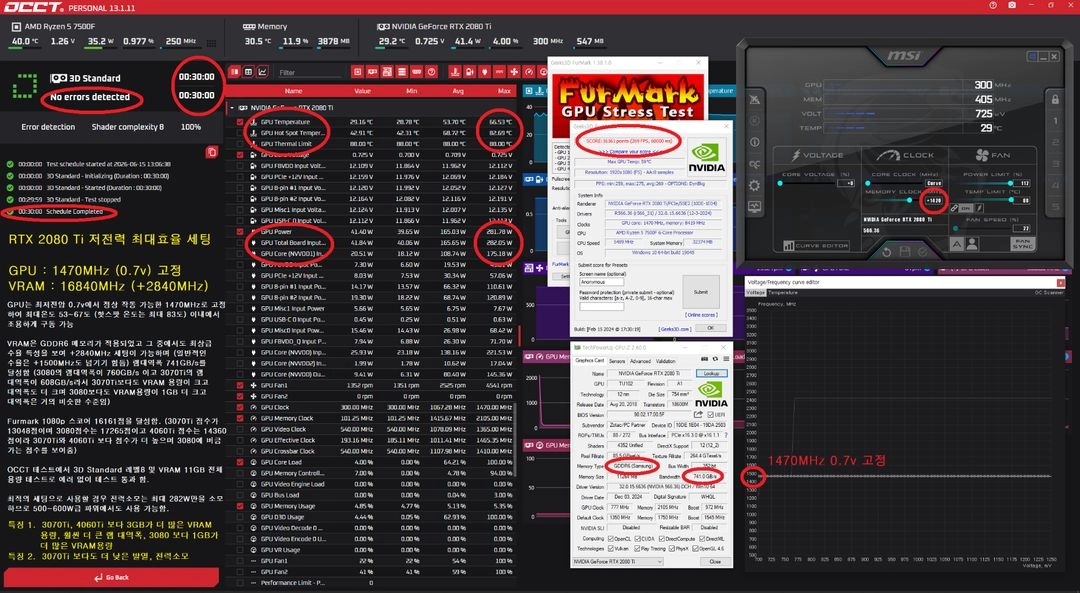Select Afterburner profile slot 1
The width and height of the screenshot is (1080, 593).
click(1055, 121)
